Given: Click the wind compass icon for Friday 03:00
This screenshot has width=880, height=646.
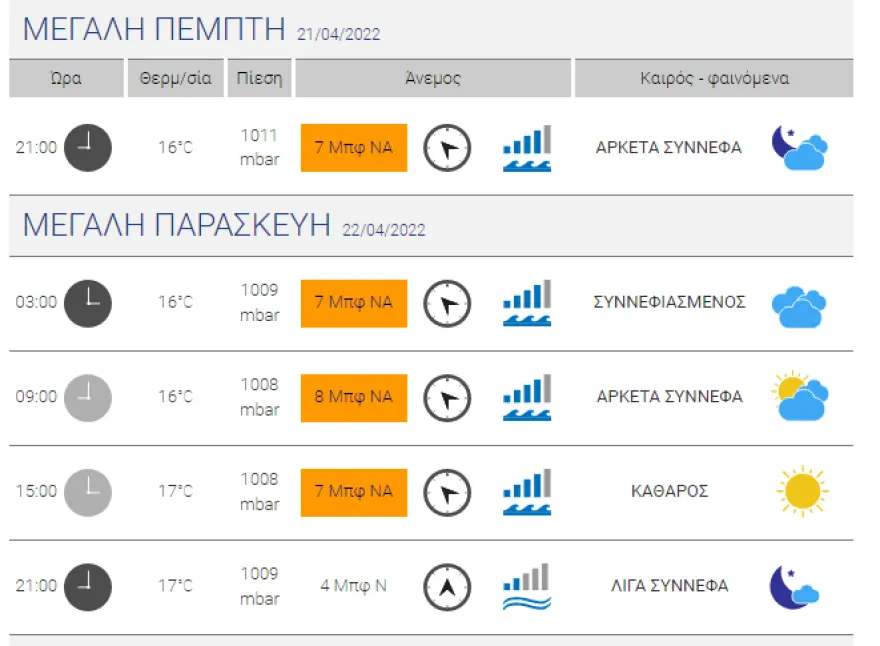Looking at the screenshot, I should (447, 303).
